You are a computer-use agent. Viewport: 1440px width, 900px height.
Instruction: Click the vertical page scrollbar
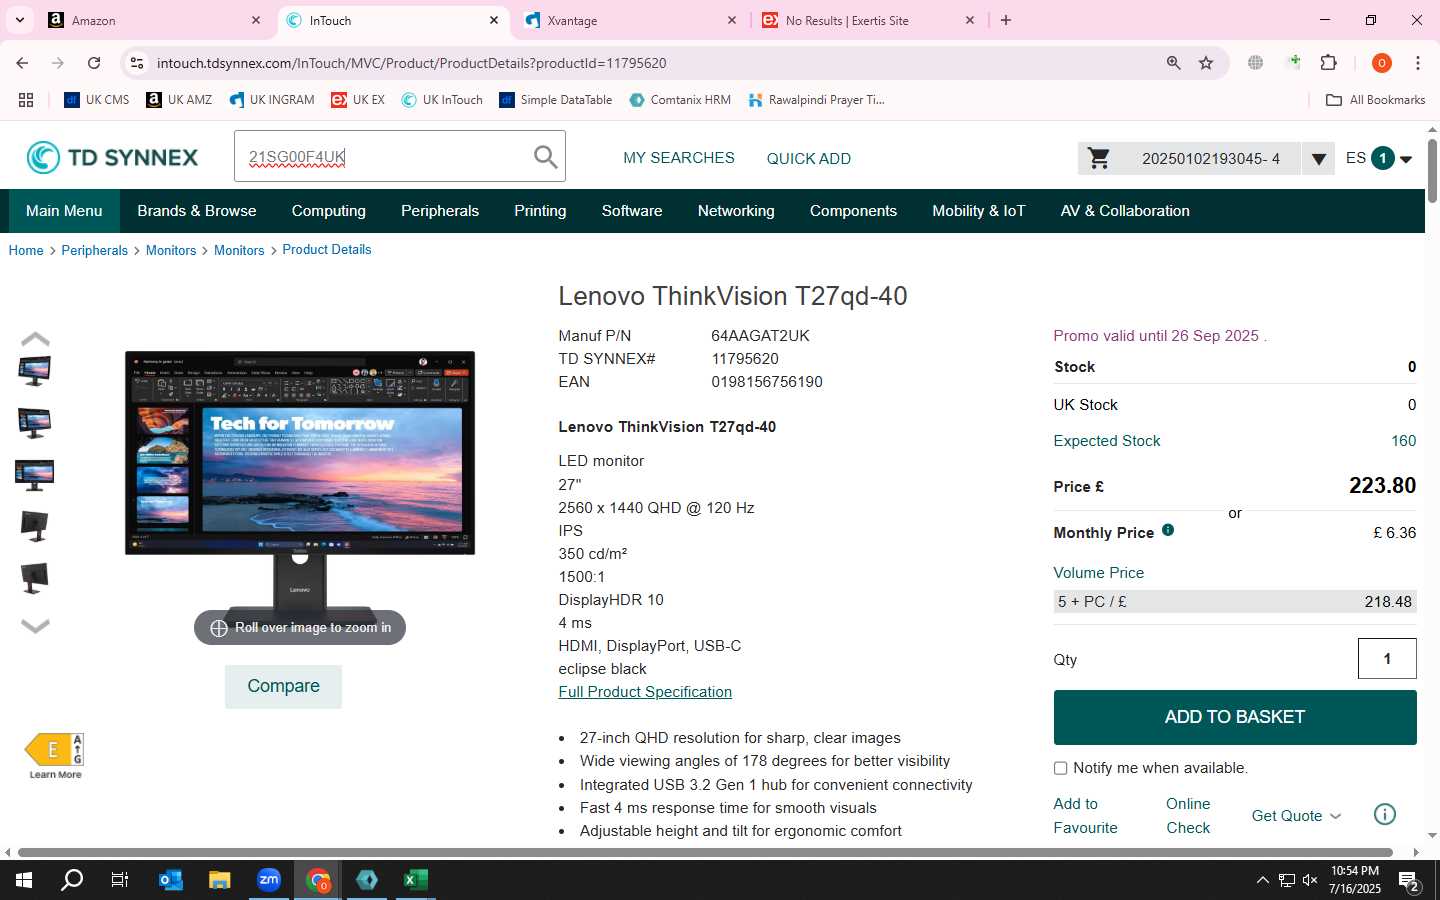(x=1432, y=170)
